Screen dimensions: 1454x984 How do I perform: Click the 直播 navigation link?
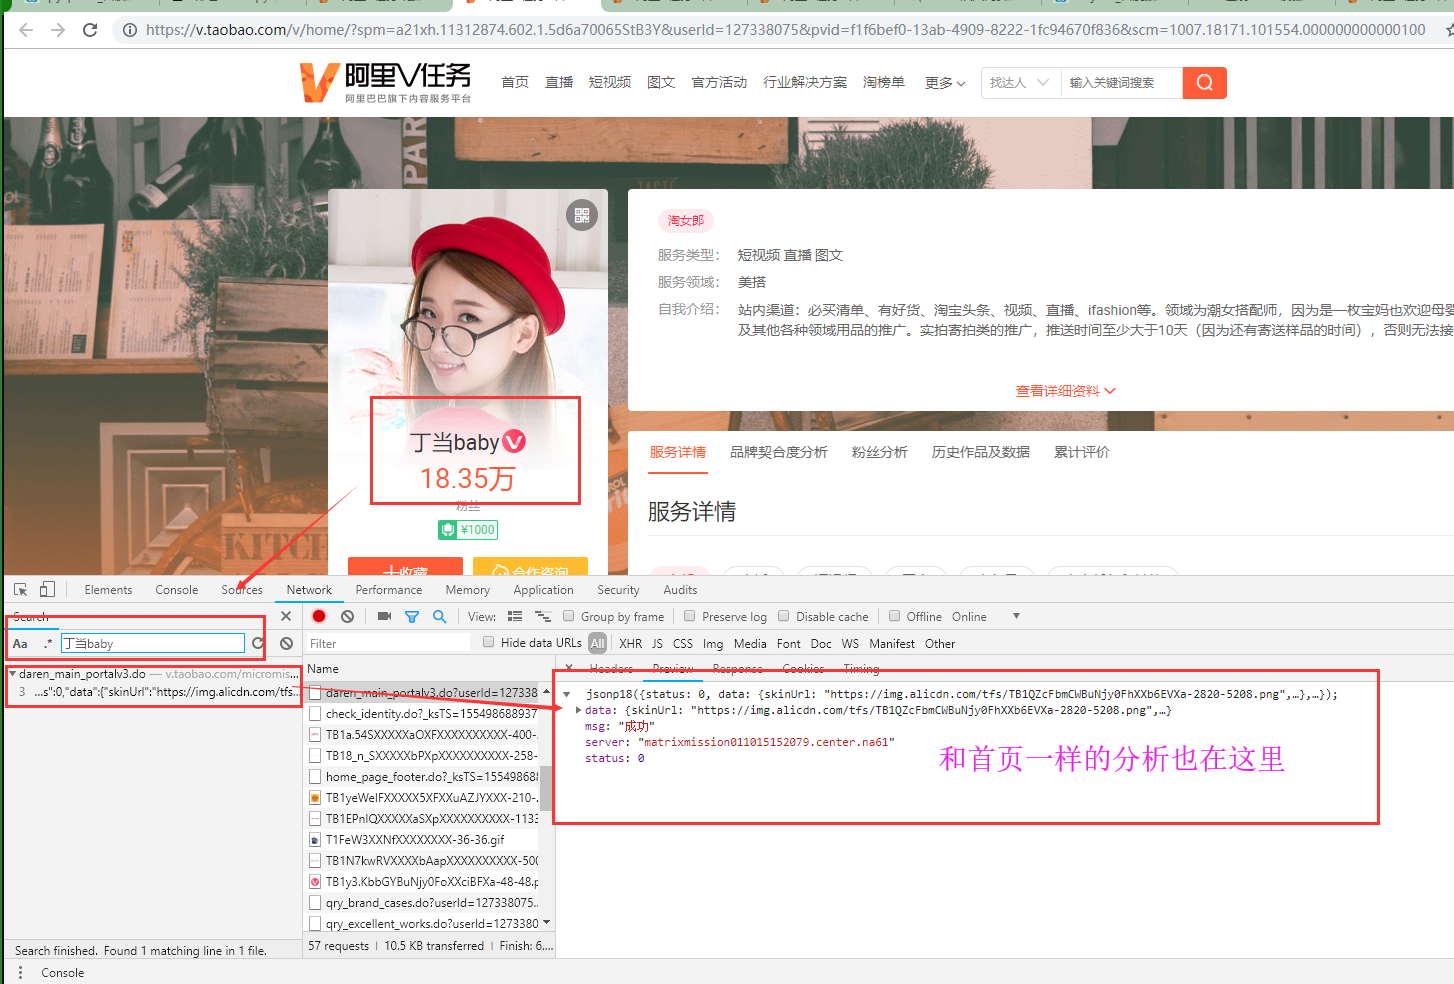[559, 83]
